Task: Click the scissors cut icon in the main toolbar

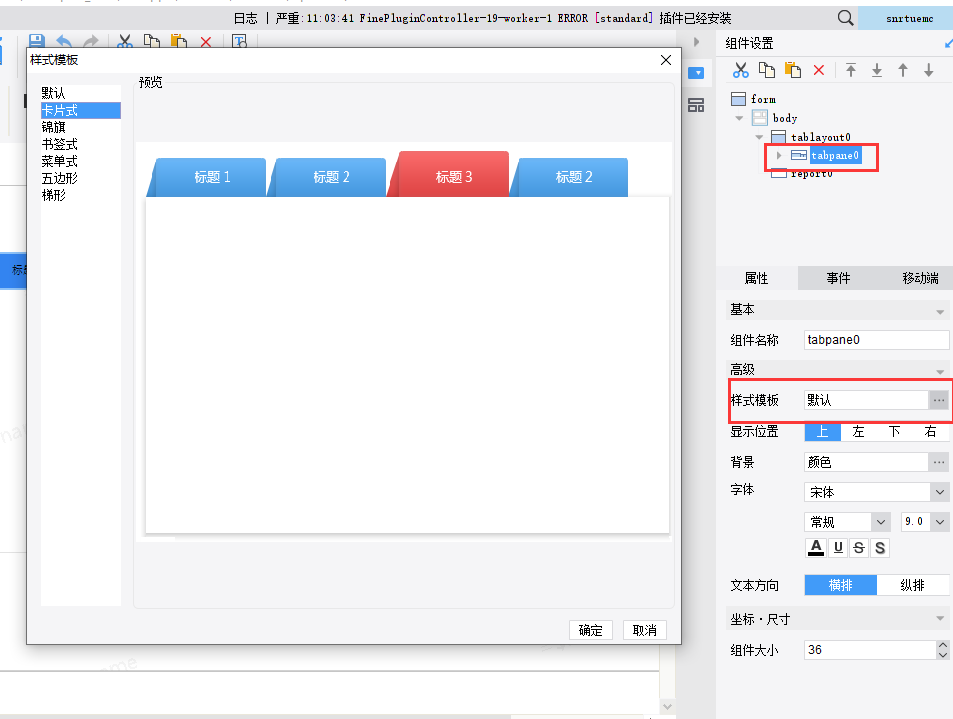Action: coord(125,41)
